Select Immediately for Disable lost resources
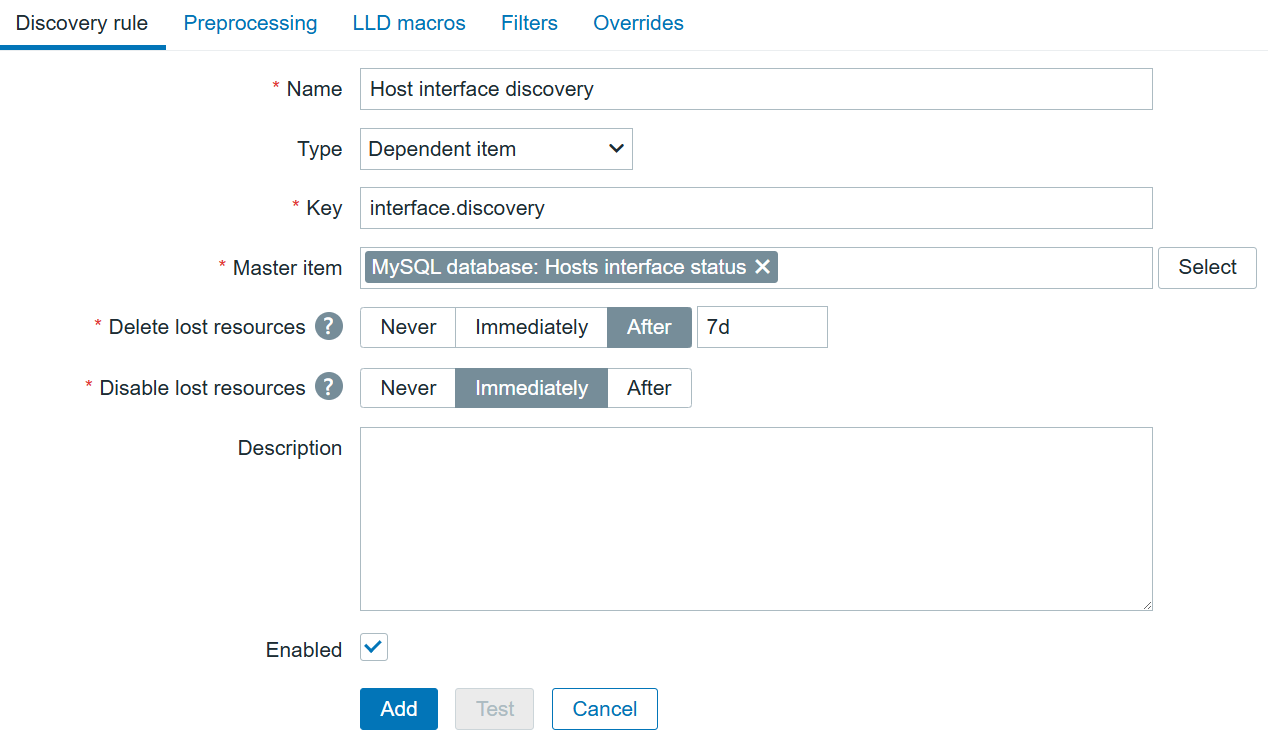The height and width of the screenshot is (738, 1268). (x=531, y=388)
